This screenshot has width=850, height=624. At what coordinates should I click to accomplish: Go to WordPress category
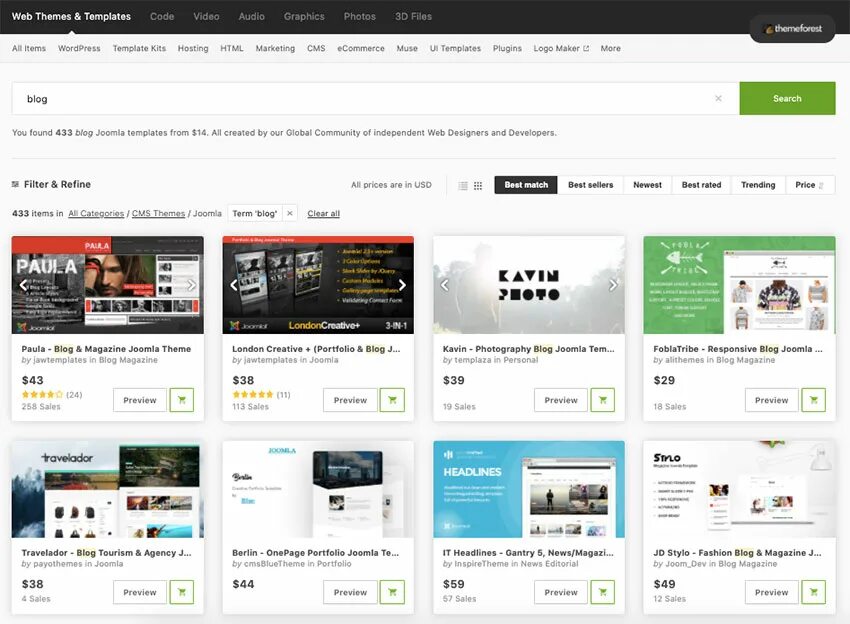pyautogui.click(x=79, y=48)
